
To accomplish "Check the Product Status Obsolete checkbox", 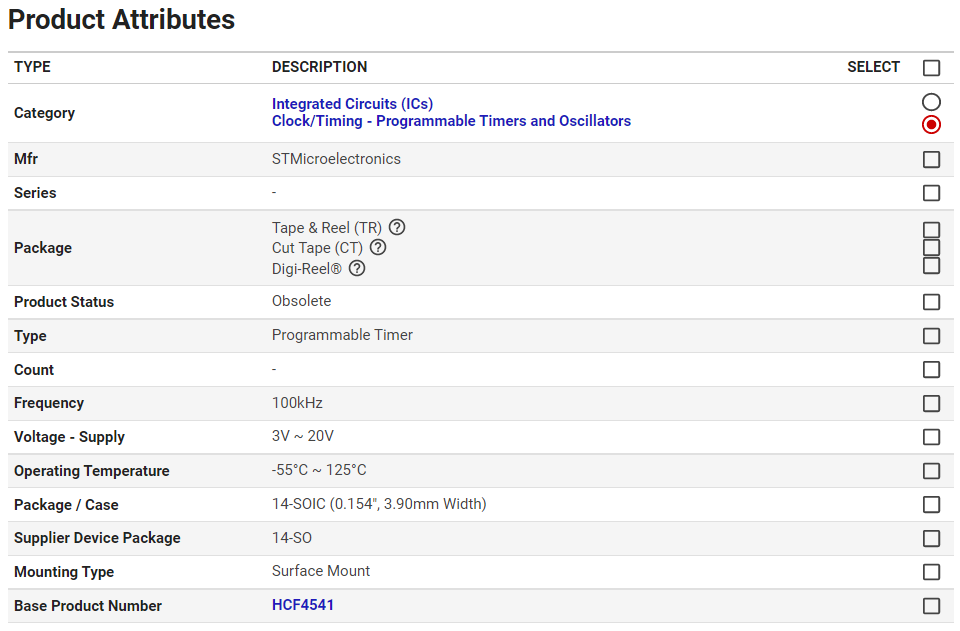I will [931, 302].
